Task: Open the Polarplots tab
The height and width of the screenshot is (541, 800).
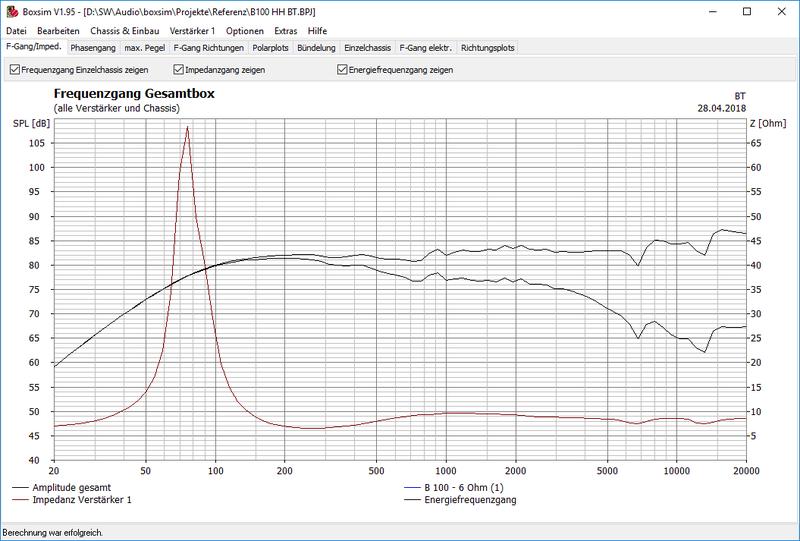Action: 270,48
